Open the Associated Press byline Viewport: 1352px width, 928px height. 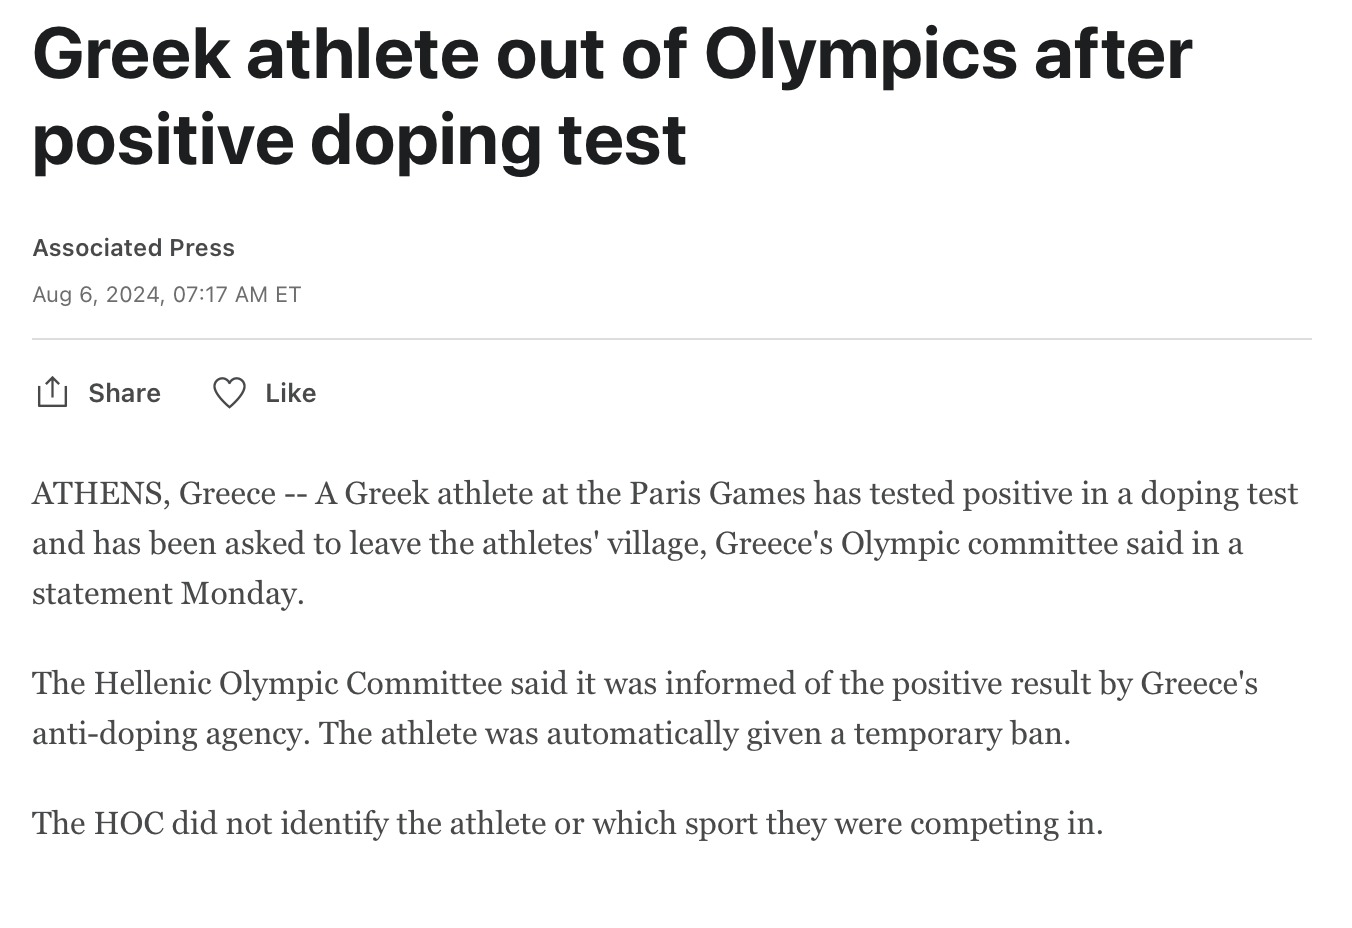pos(133,248)
